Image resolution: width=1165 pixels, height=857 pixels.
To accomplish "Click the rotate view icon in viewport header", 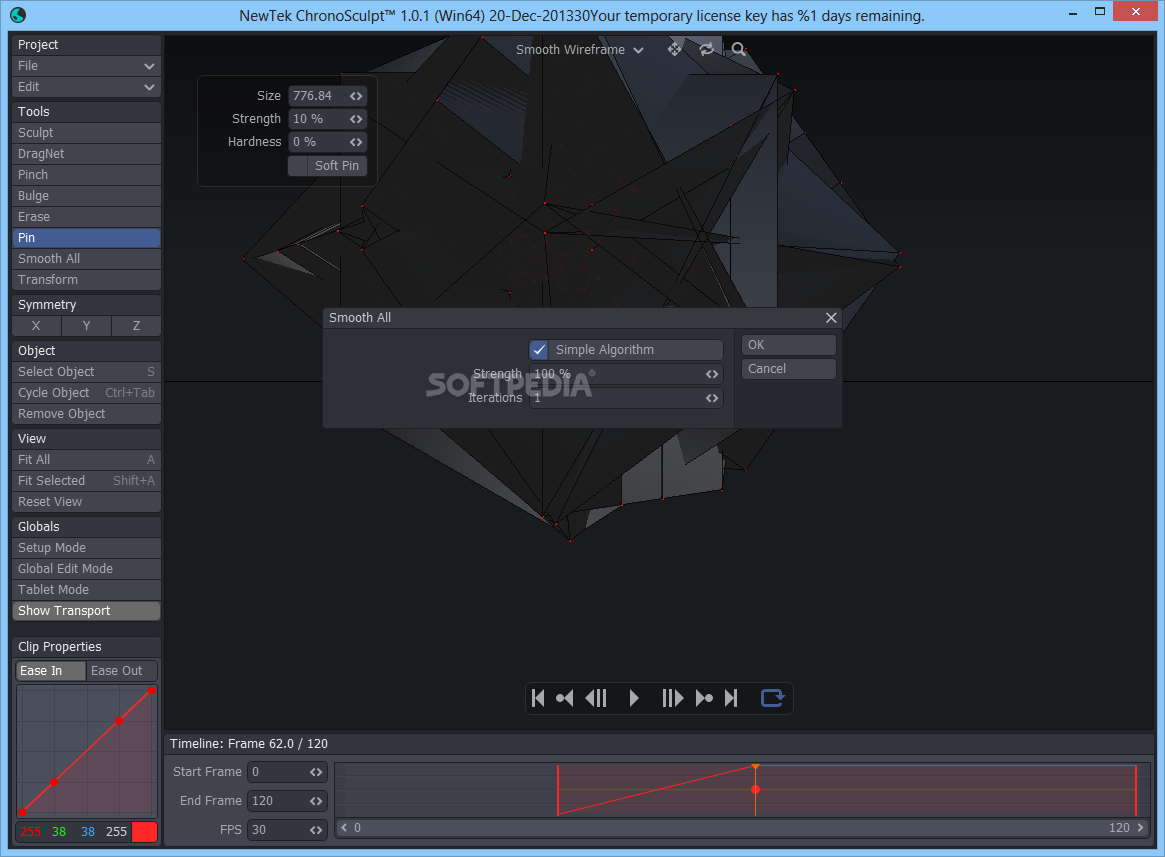I will pyautogui.click(x=707, y=49).
